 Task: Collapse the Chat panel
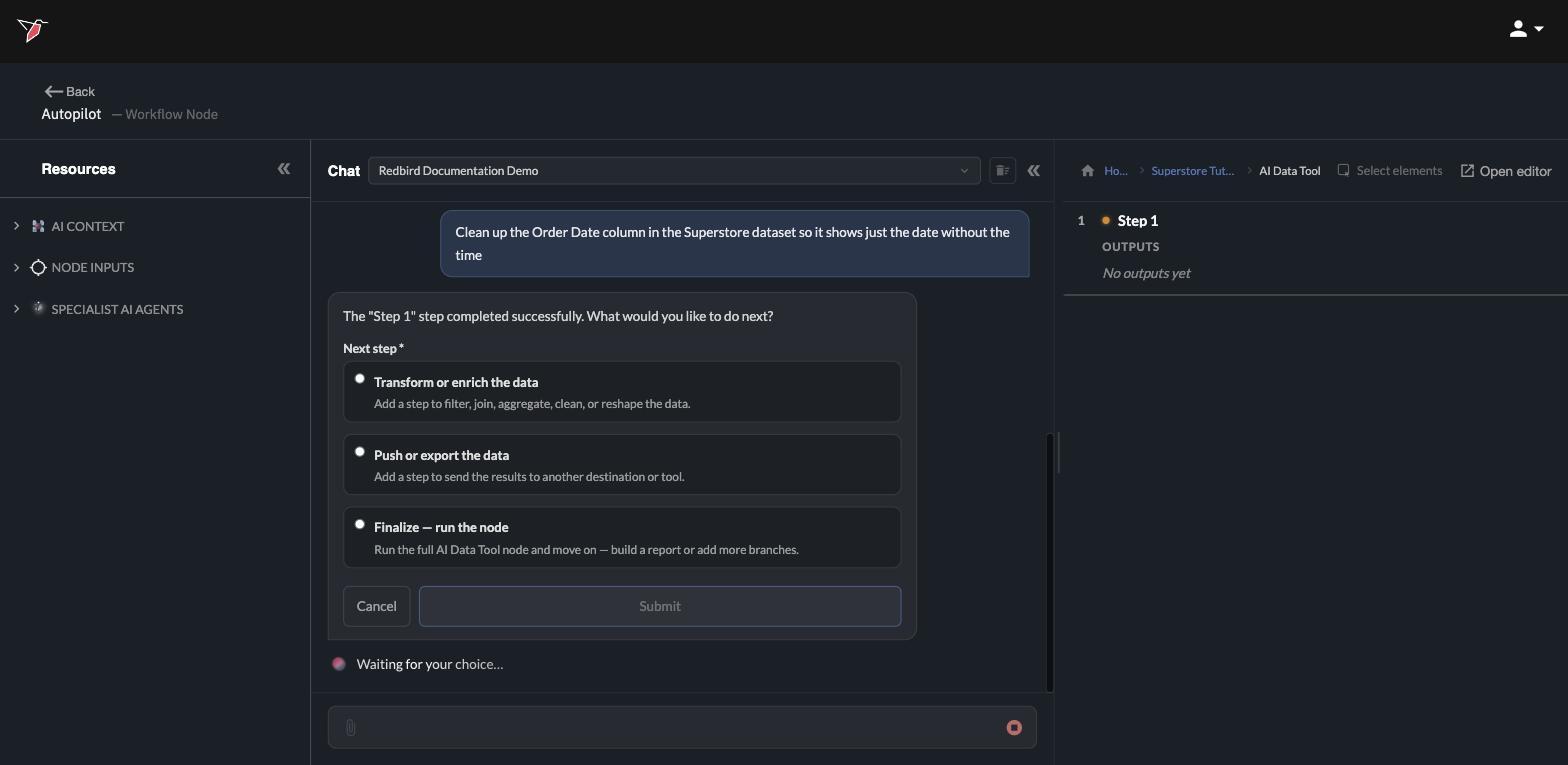pos(1034,170)
